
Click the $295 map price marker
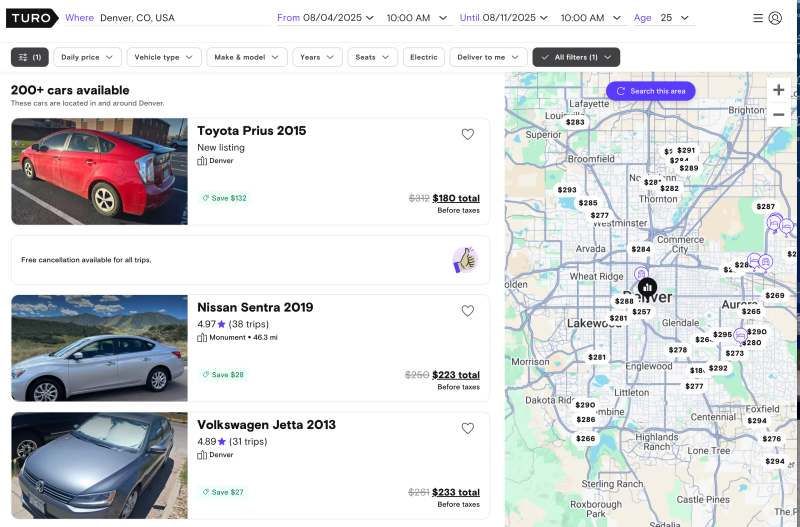pyautogui.click(x=722, y=335)
